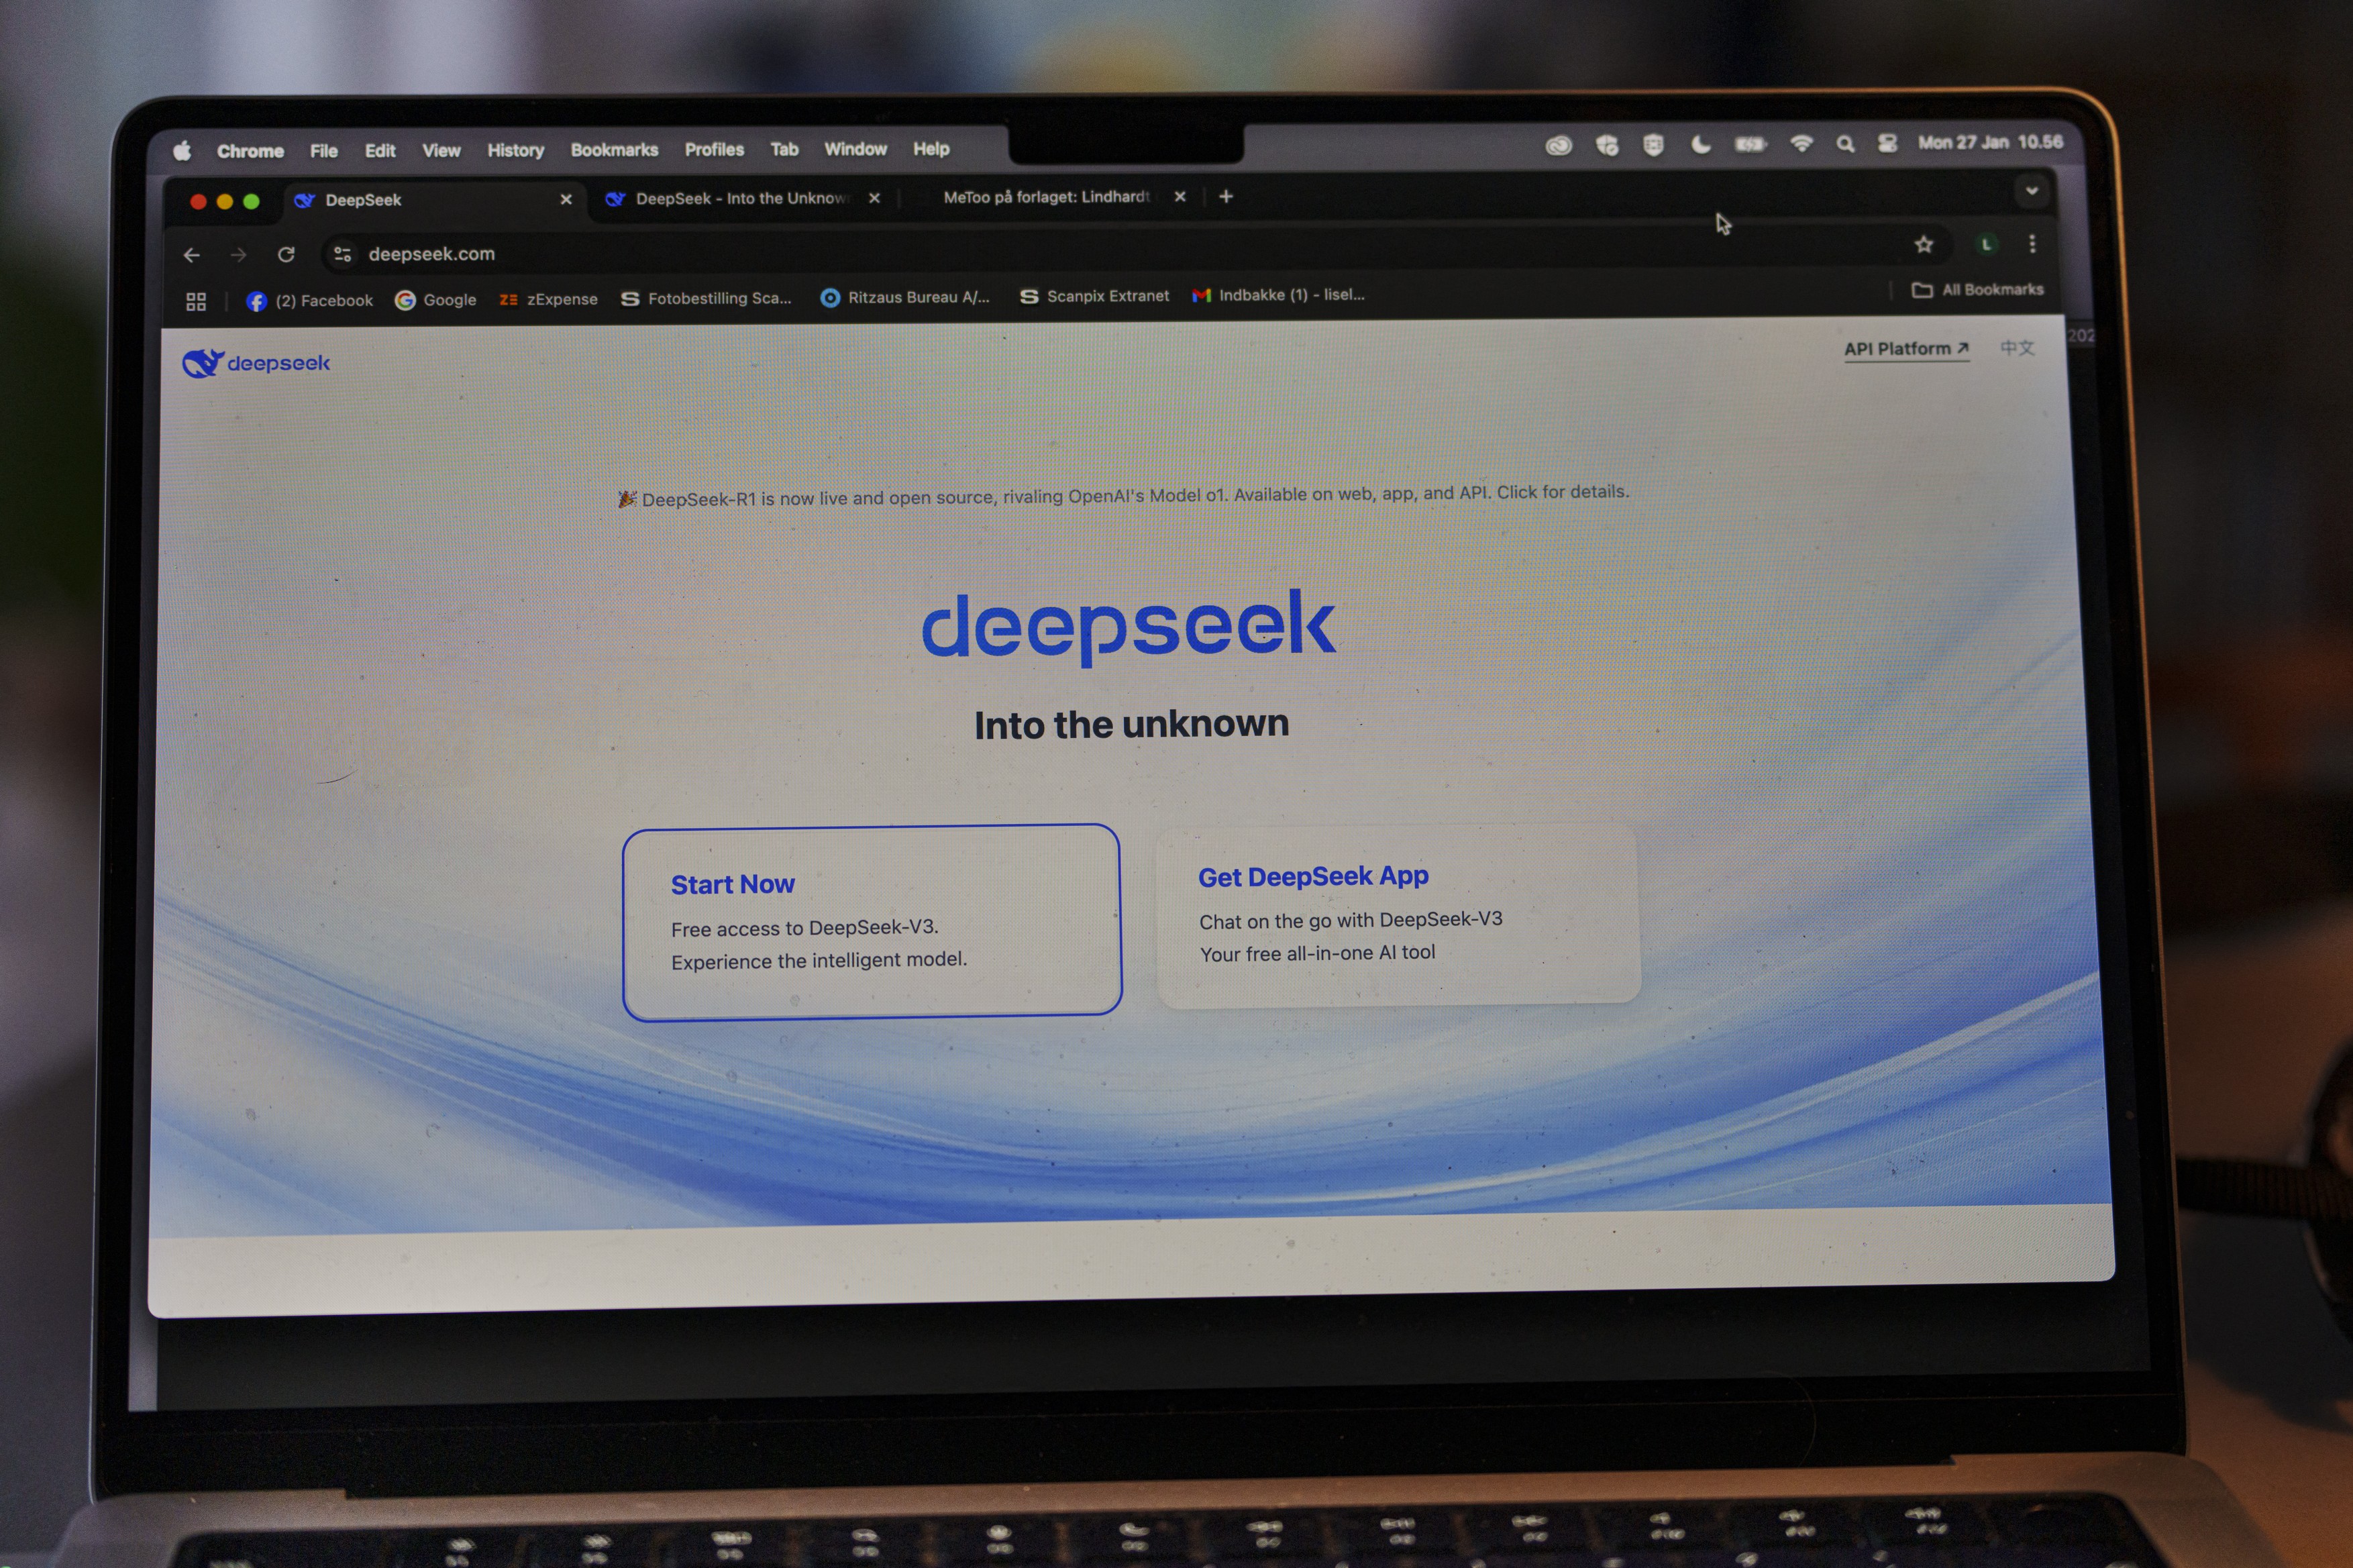Expand the tab search chevron
Screen dimensions: 2353x1568
2032,191
